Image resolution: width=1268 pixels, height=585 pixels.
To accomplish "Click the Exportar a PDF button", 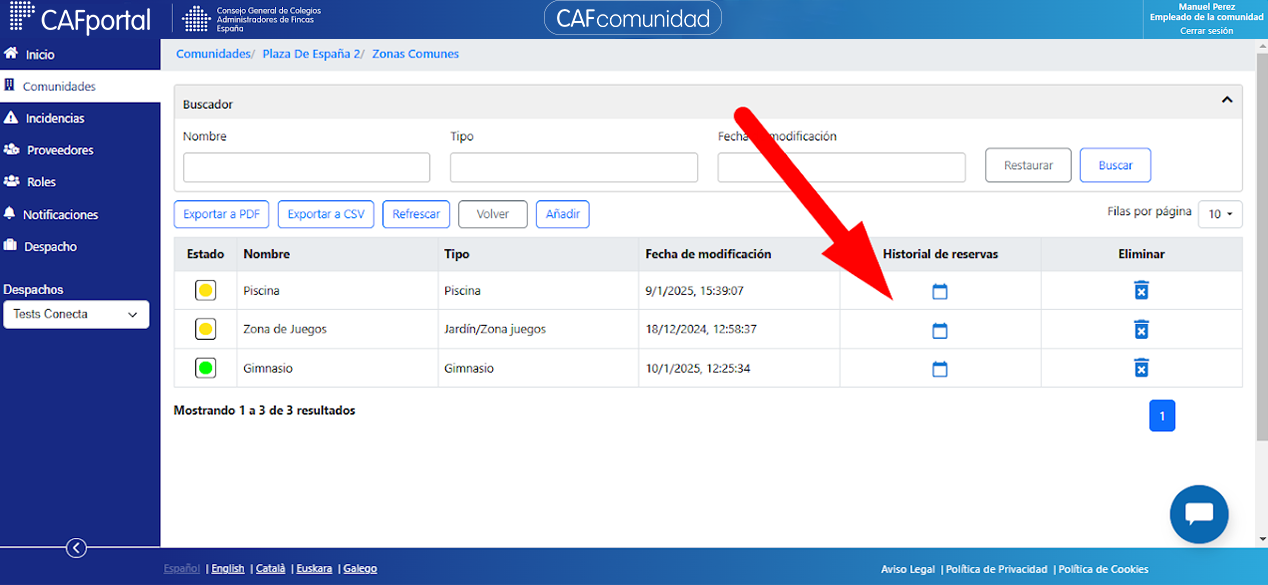I will pyautogui.click(x=221, y=214).
